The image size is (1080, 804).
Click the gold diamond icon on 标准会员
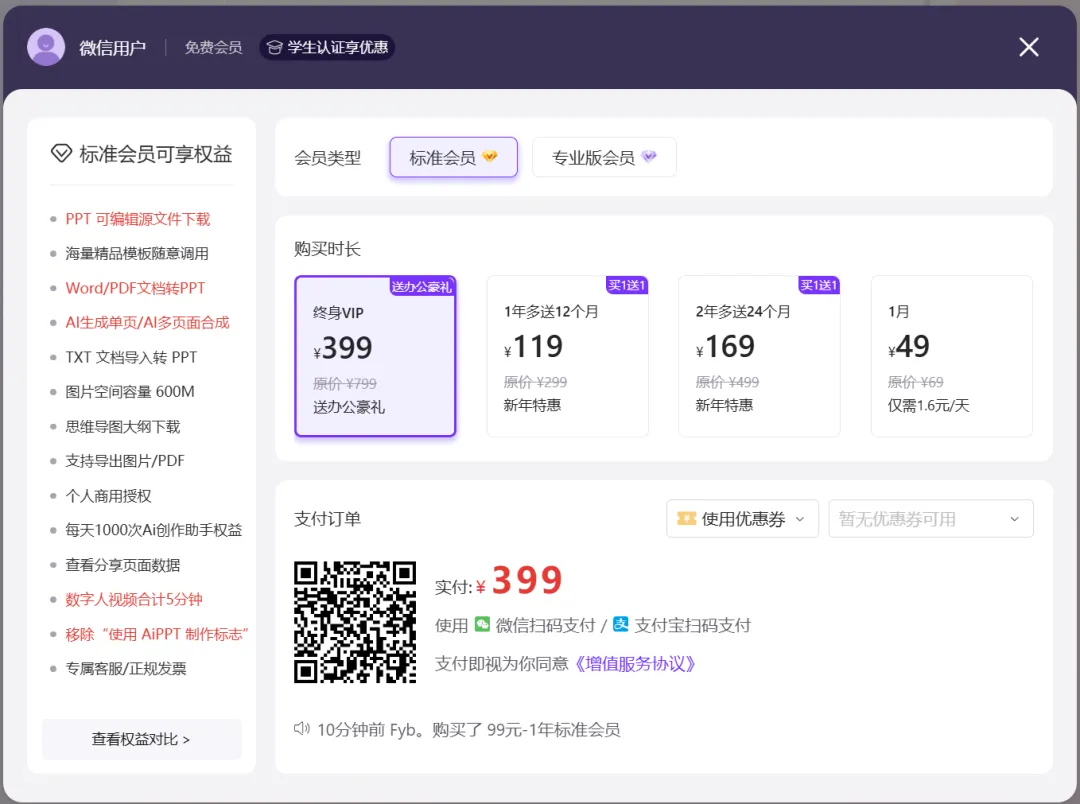click(x=490, y=156)
